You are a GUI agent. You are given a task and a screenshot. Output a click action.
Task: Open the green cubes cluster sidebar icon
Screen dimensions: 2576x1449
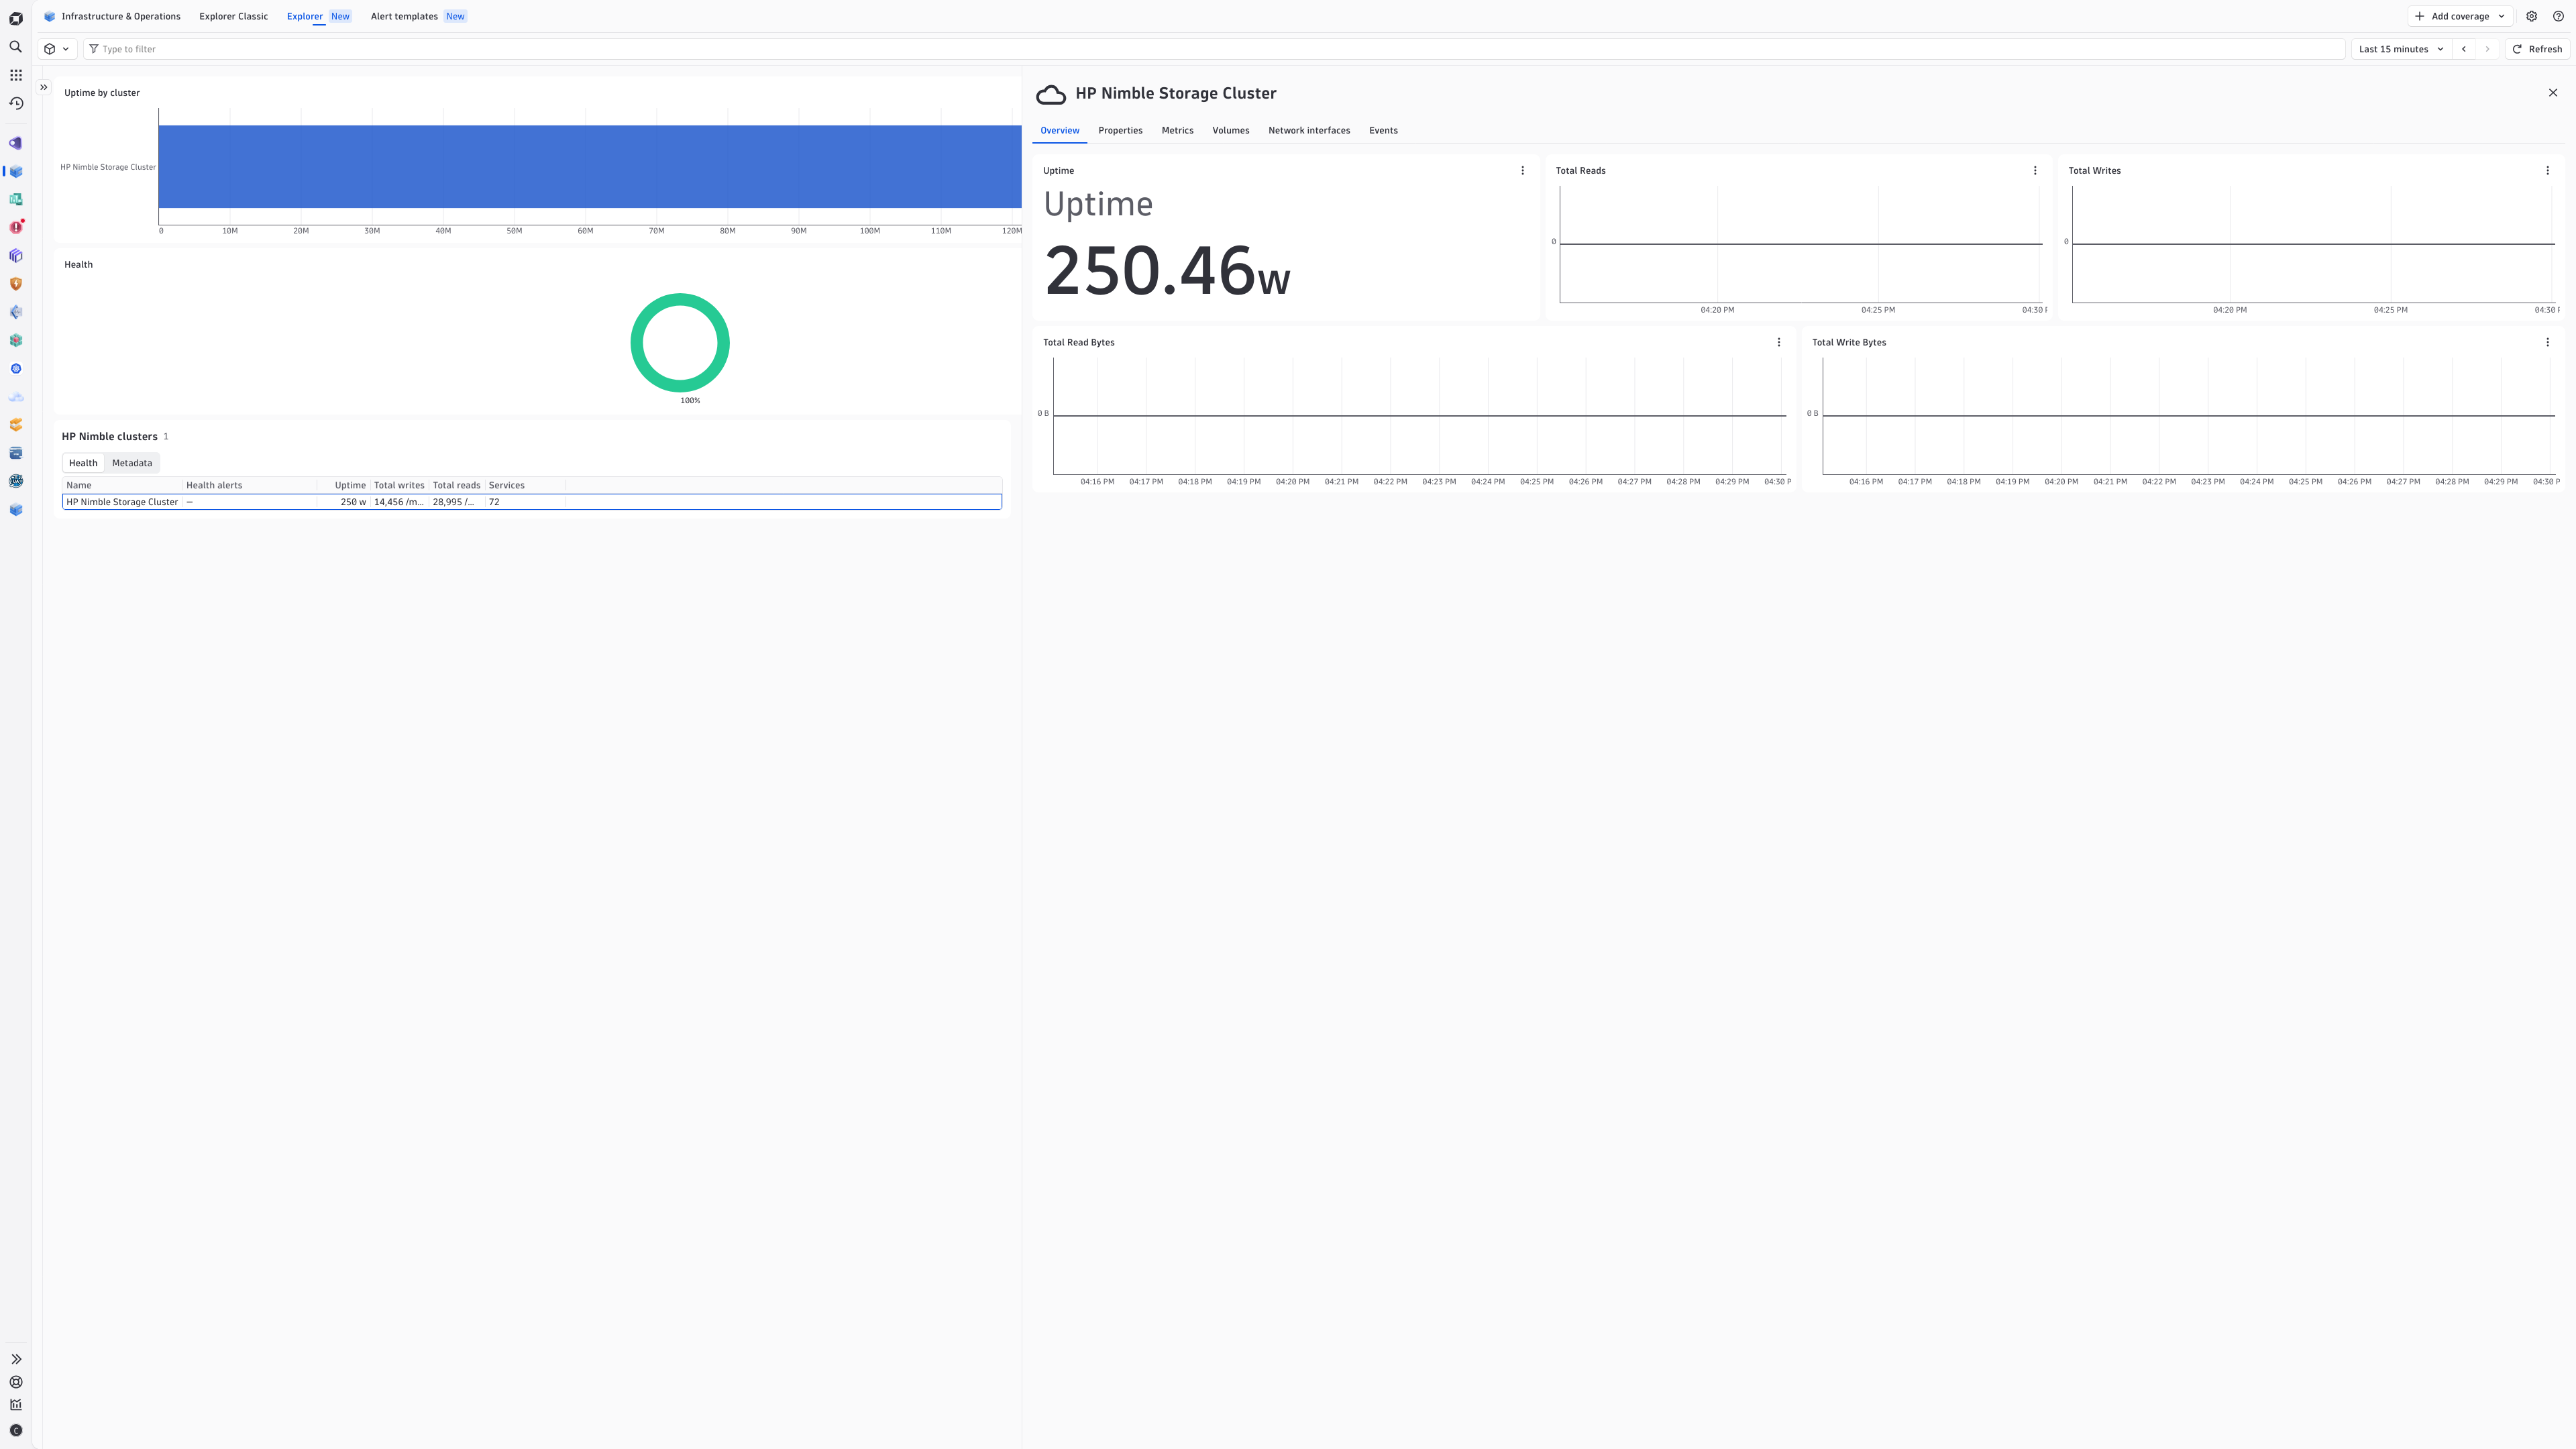point(16,340)
